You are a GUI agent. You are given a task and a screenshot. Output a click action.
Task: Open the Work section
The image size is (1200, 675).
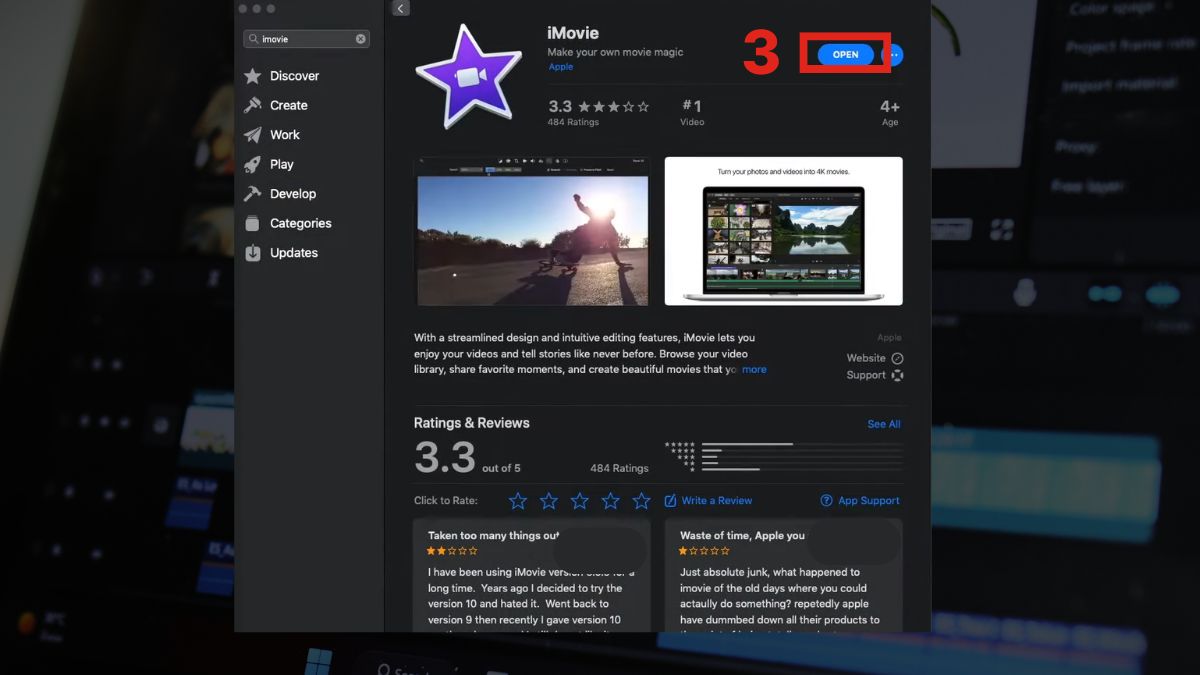284,135
